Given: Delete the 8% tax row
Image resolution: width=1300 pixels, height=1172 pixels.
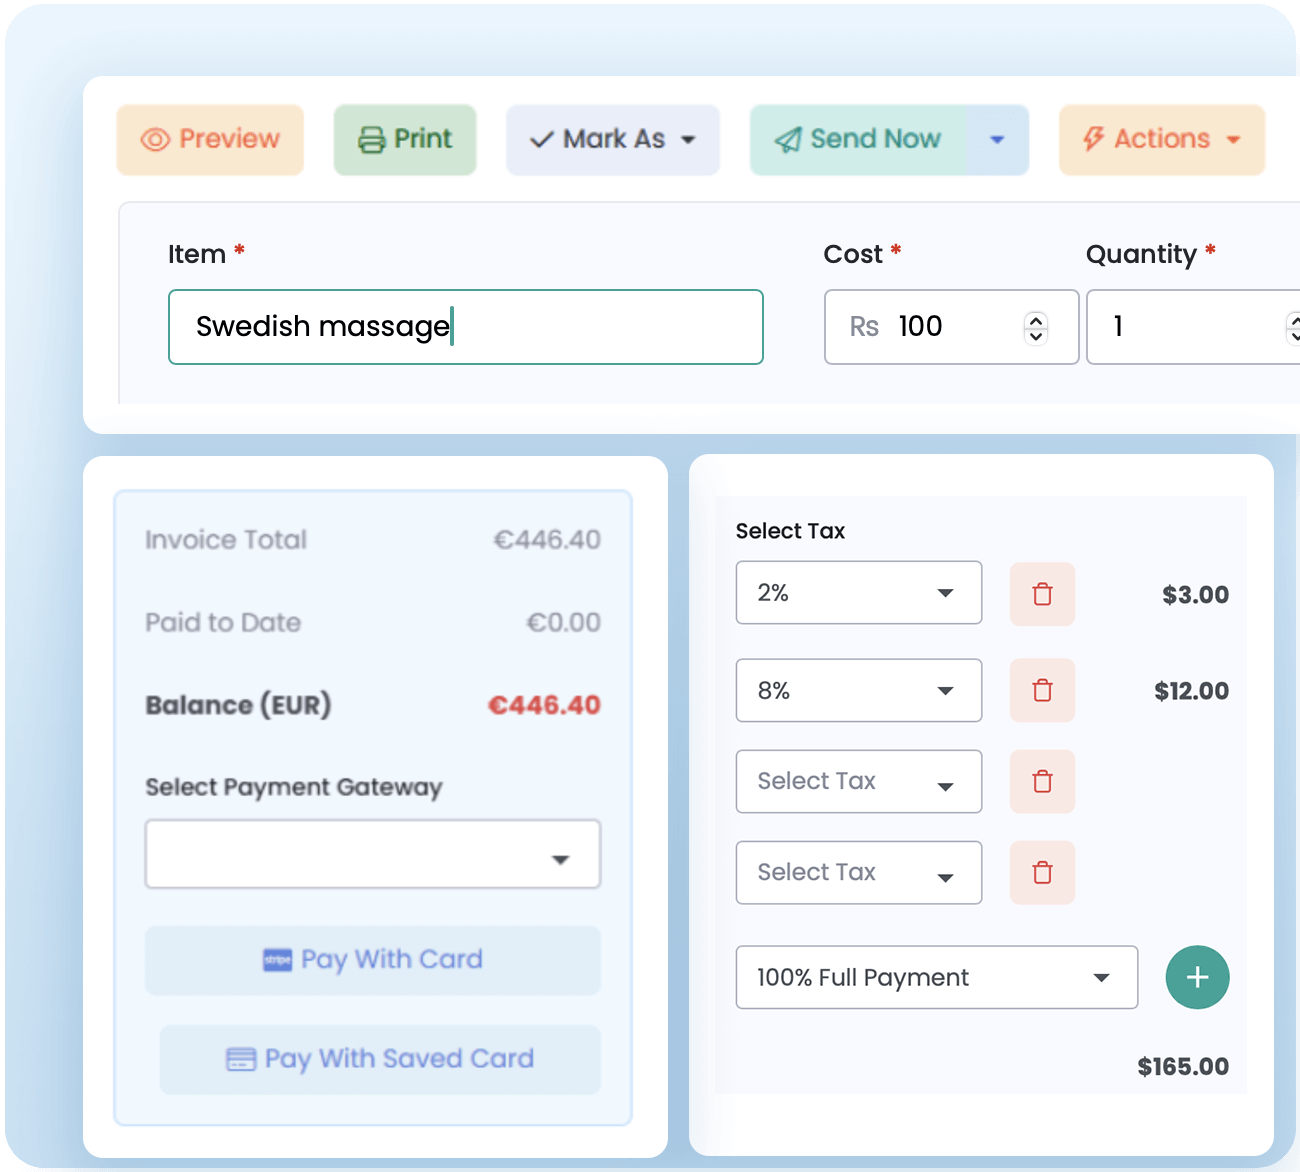Looking at the screenshot, I should [1042, 690].
